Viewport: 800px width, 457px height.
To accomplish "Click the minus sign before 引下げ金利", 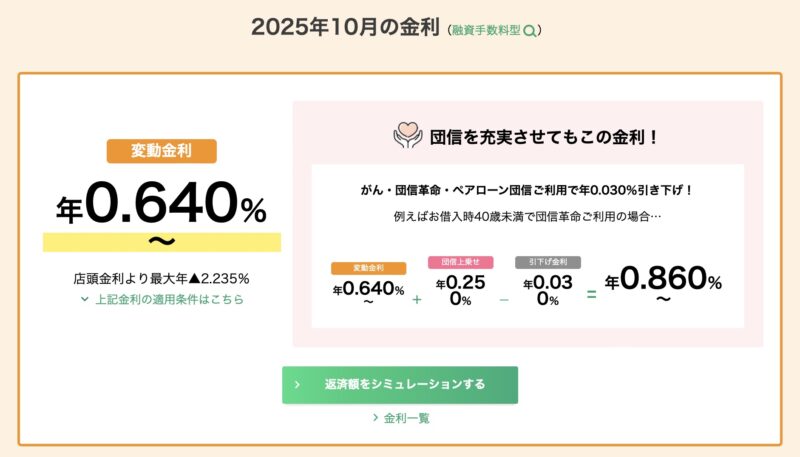I will tap(503, 298).
